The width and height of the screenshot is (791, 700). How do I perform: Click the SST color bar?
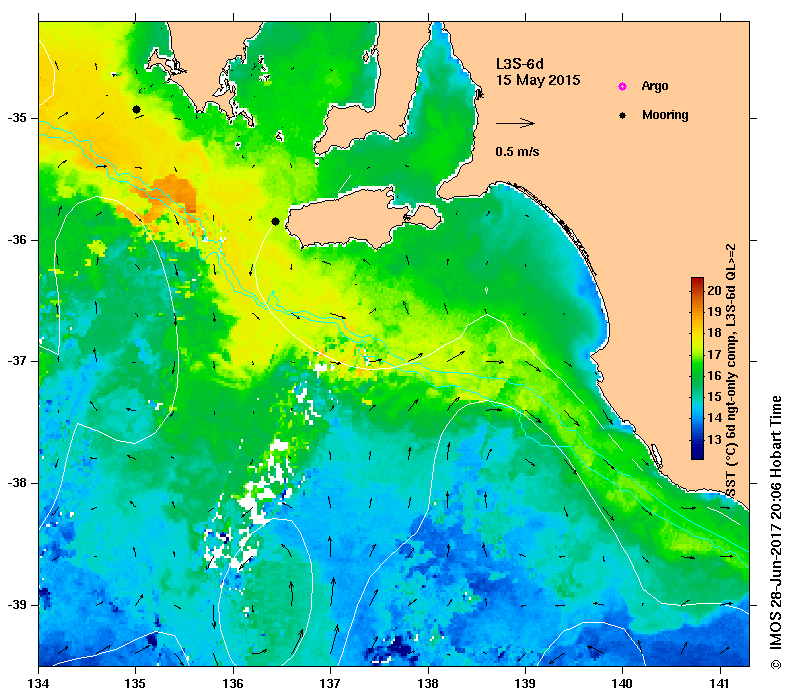[x=697, y=368]
